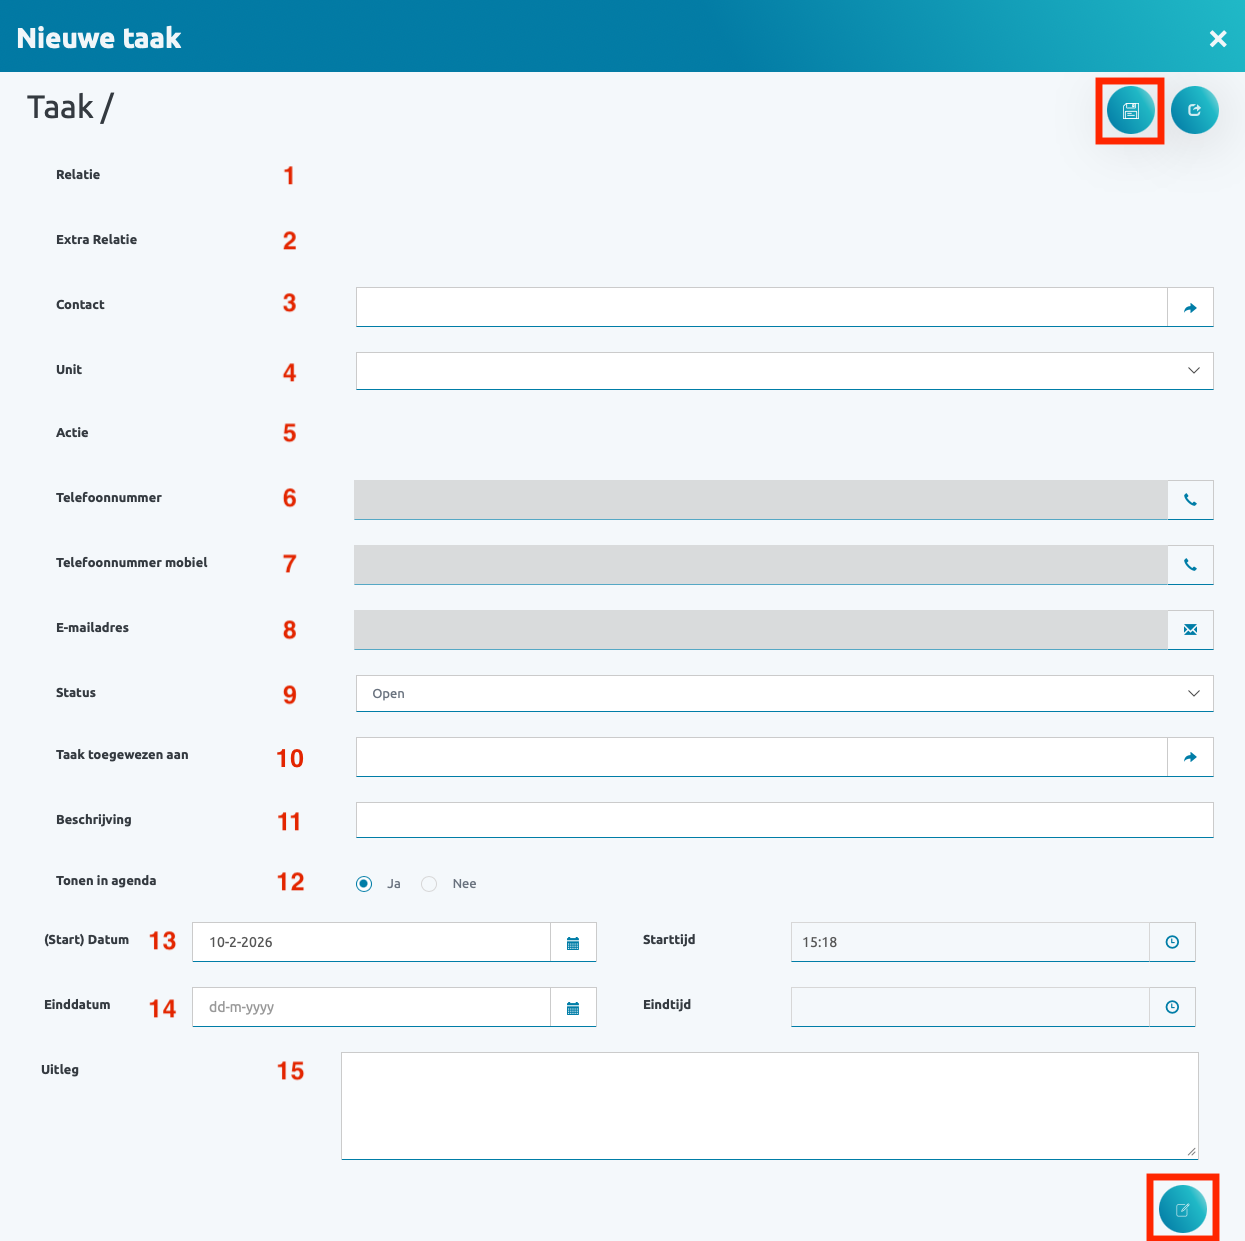Open the calendar picker for (Start) Datum
1245x1241 pixels.
[573, 943]
